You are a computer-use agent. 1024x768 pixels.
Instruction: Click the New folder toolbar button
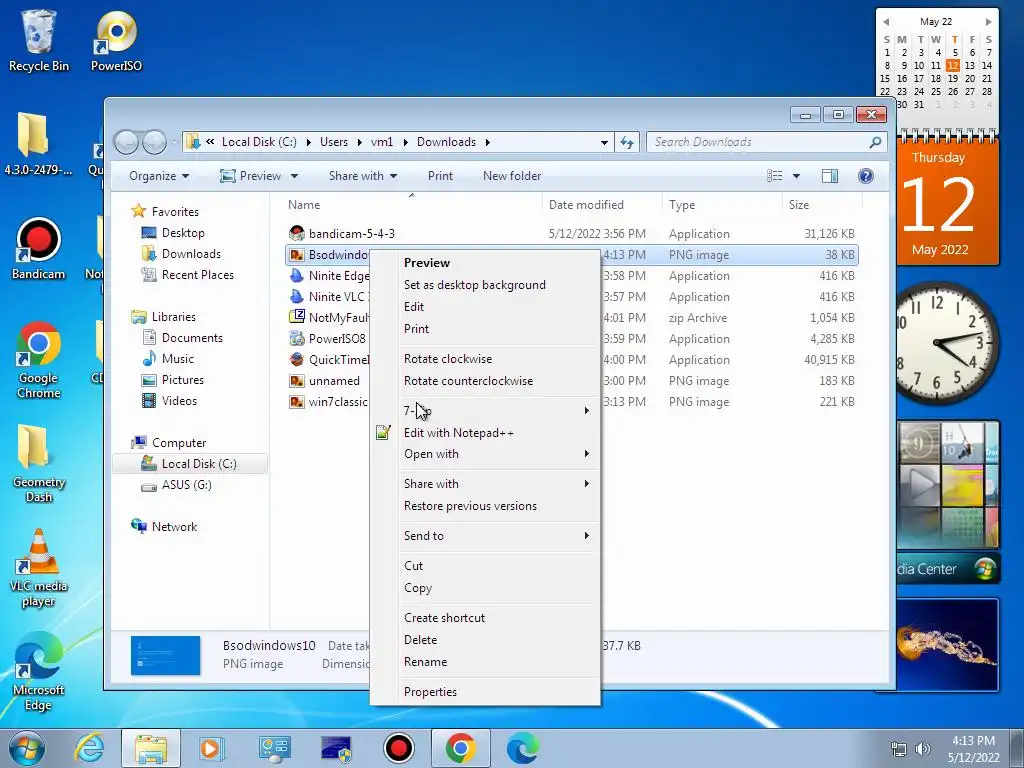pos(512,176)
